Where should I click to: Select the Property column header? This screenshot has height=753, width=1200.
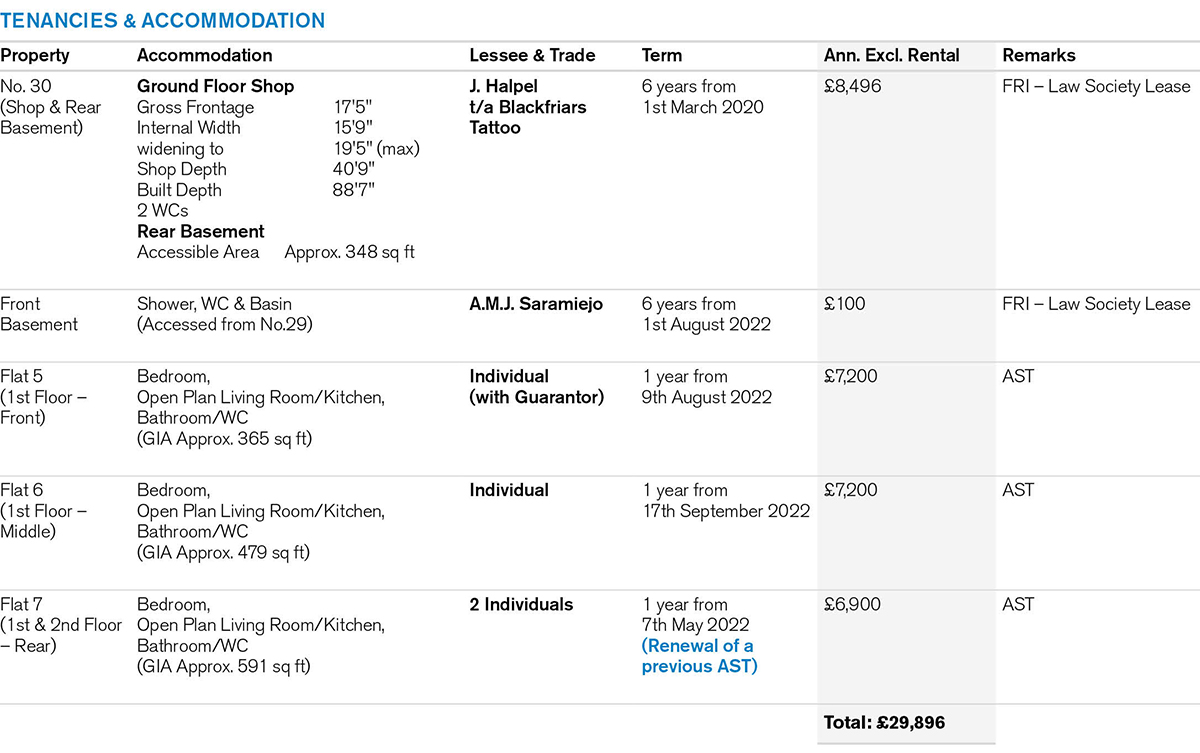tap(35, 56)
